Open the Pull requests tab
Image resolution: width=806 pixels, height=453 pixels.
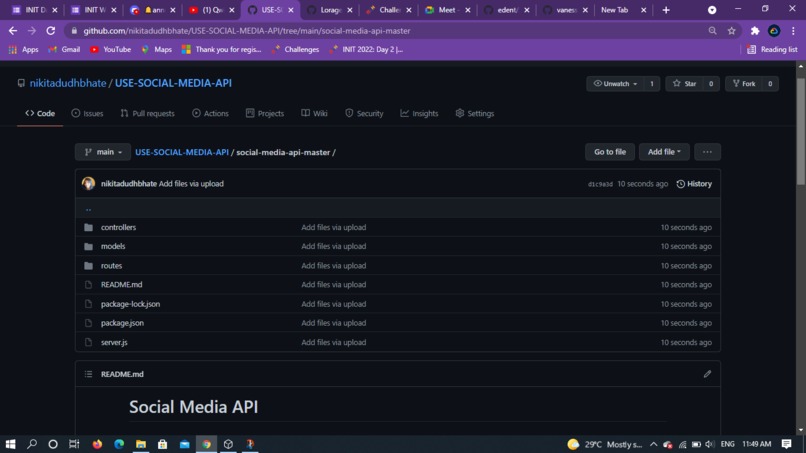[148, 113]
